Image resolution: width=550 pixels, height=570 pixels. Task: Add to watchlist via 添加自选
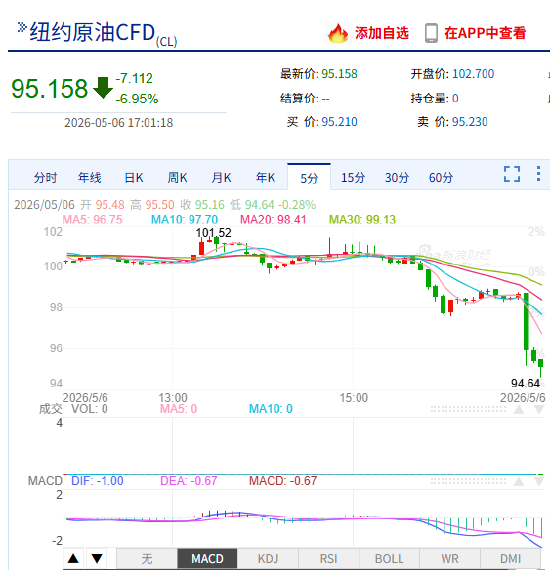[382, 33]
